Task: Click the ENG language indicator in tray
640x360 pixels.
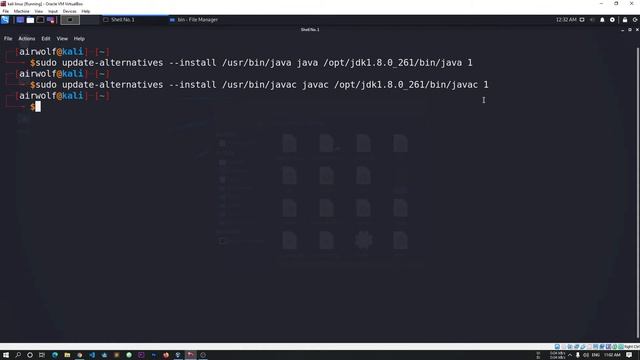Action: [596, 355]
